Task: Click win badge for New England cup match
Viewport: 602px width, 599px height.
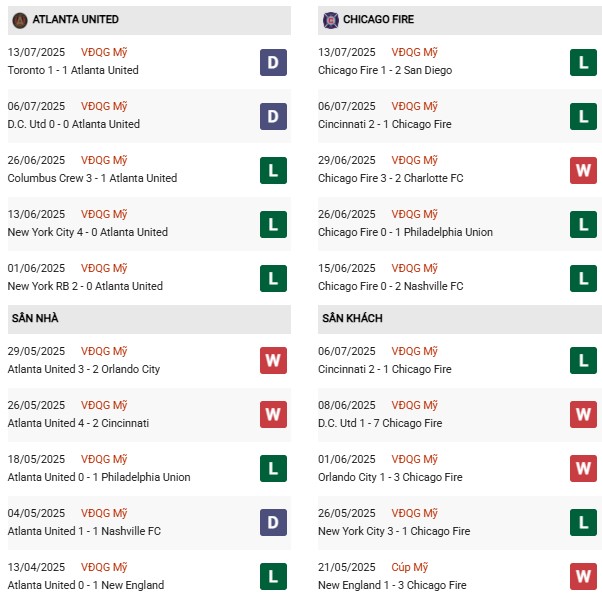Action: pos(583,576)
